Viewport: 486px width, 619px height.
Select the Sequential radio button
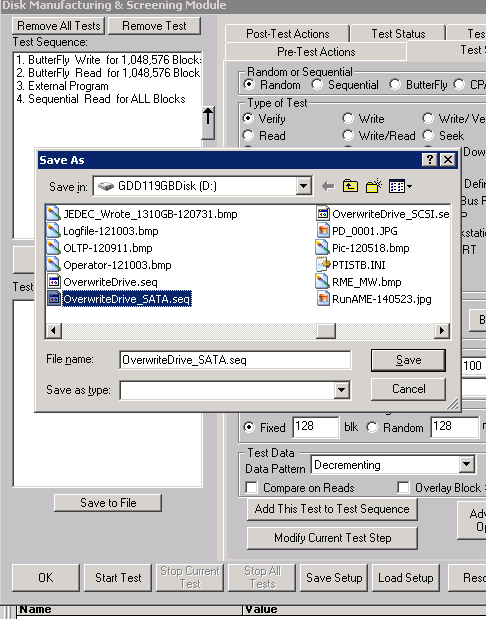[x=317, y=84]
